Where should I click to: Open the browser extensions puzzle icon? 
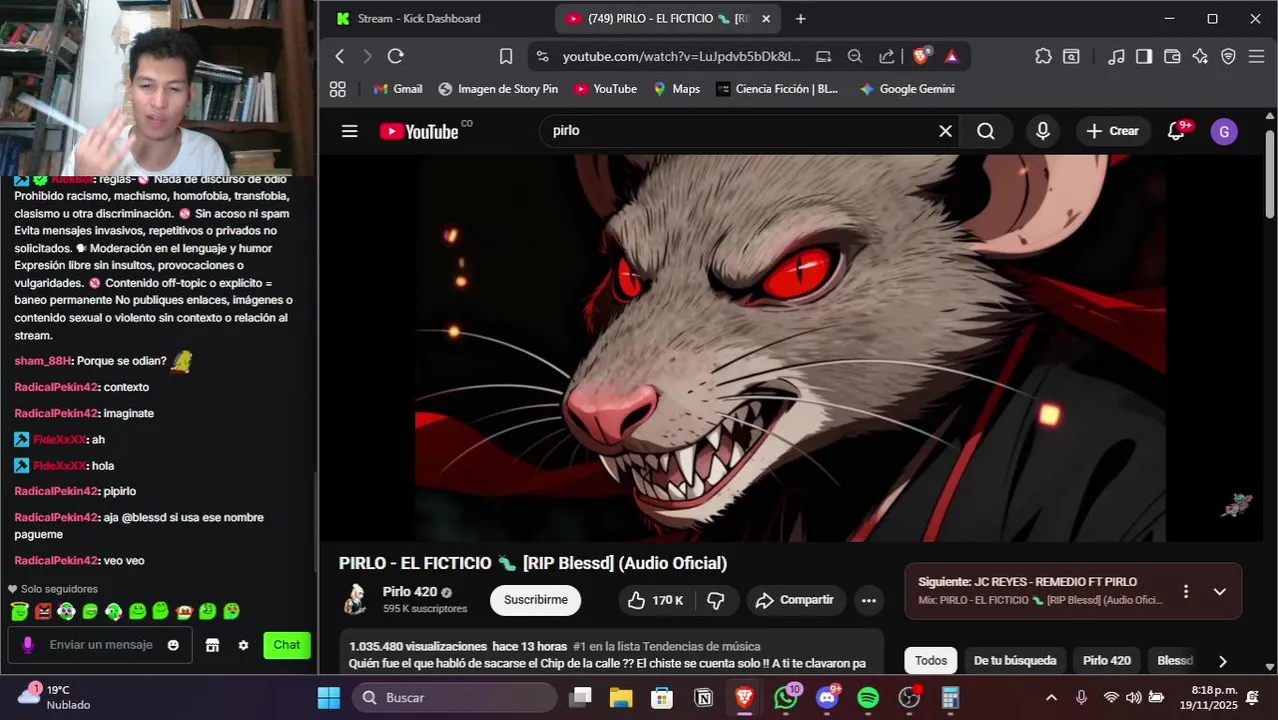(x=1043, y=57)
